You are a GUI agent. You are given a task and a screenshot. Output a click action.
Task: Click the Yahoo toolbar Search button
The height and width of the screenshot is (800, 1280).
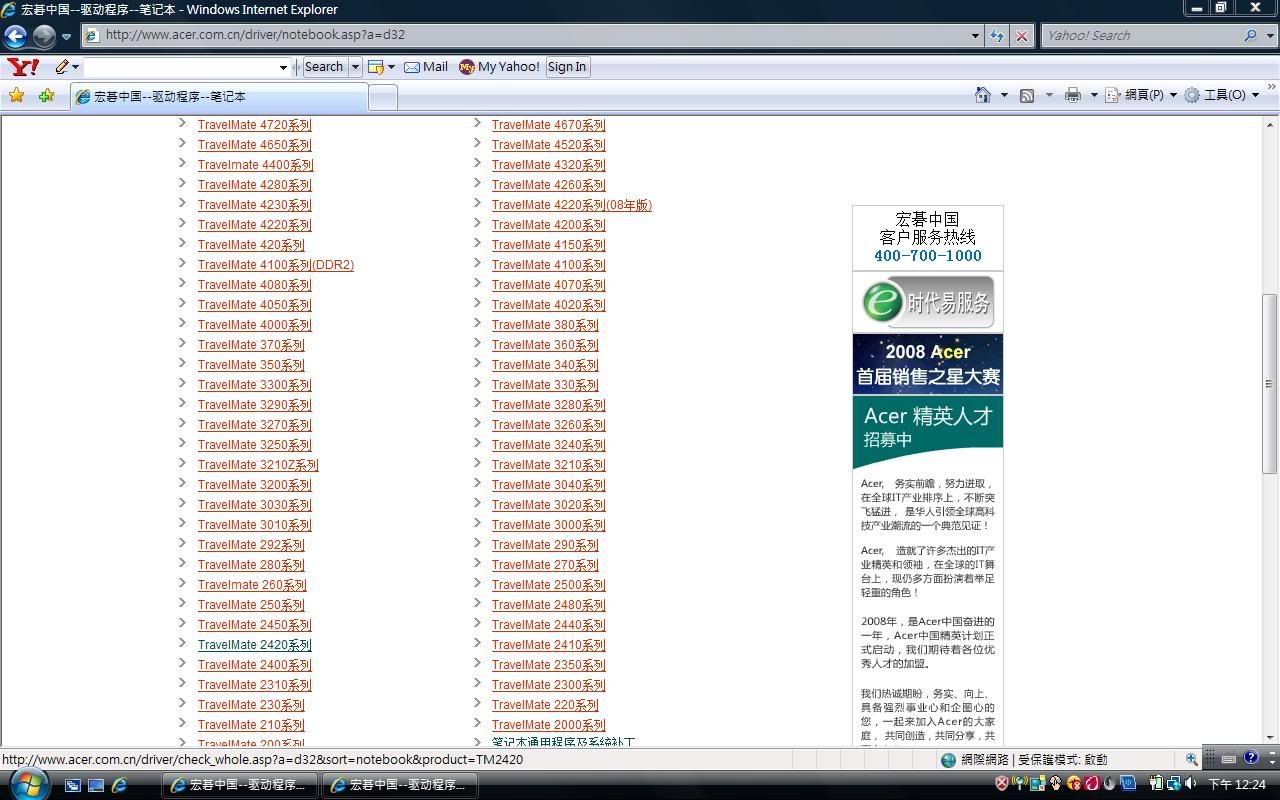pos(324,67)
